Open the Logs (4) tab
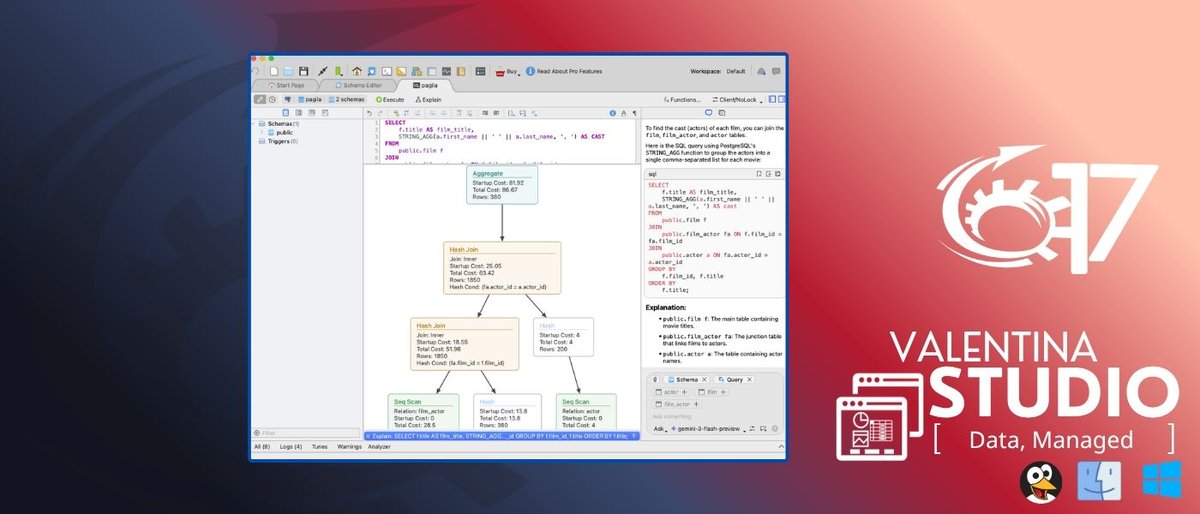Screen dimensions: 1200x514 pos(290,447)
